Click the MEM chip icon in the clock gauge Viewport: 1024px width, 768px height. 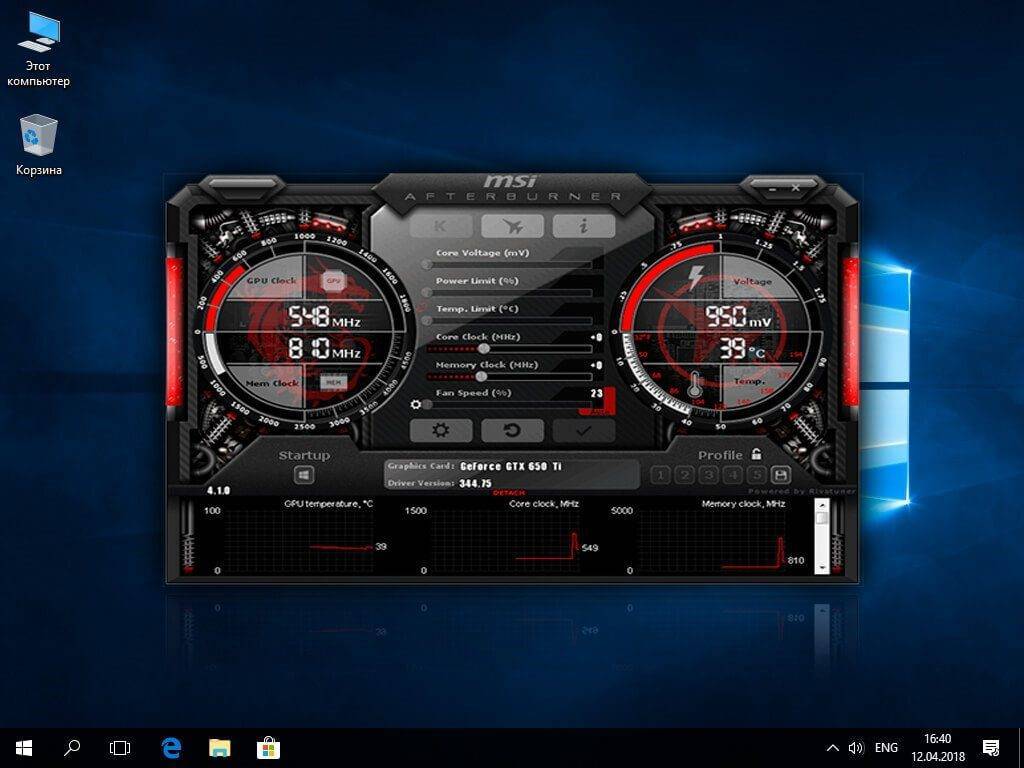[x=330, y=383]
